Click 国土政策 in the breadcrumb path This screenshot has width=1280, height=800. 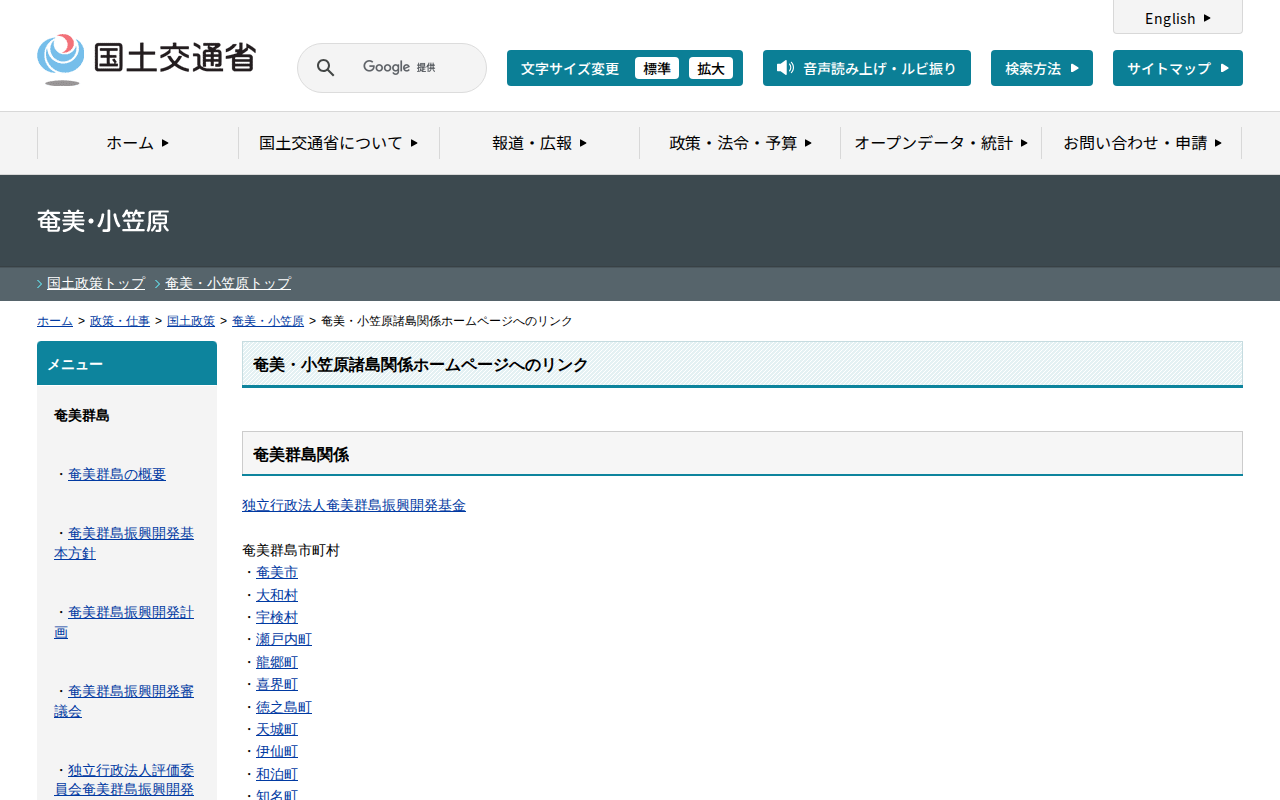pyautogui.click(x=191, y=321)
